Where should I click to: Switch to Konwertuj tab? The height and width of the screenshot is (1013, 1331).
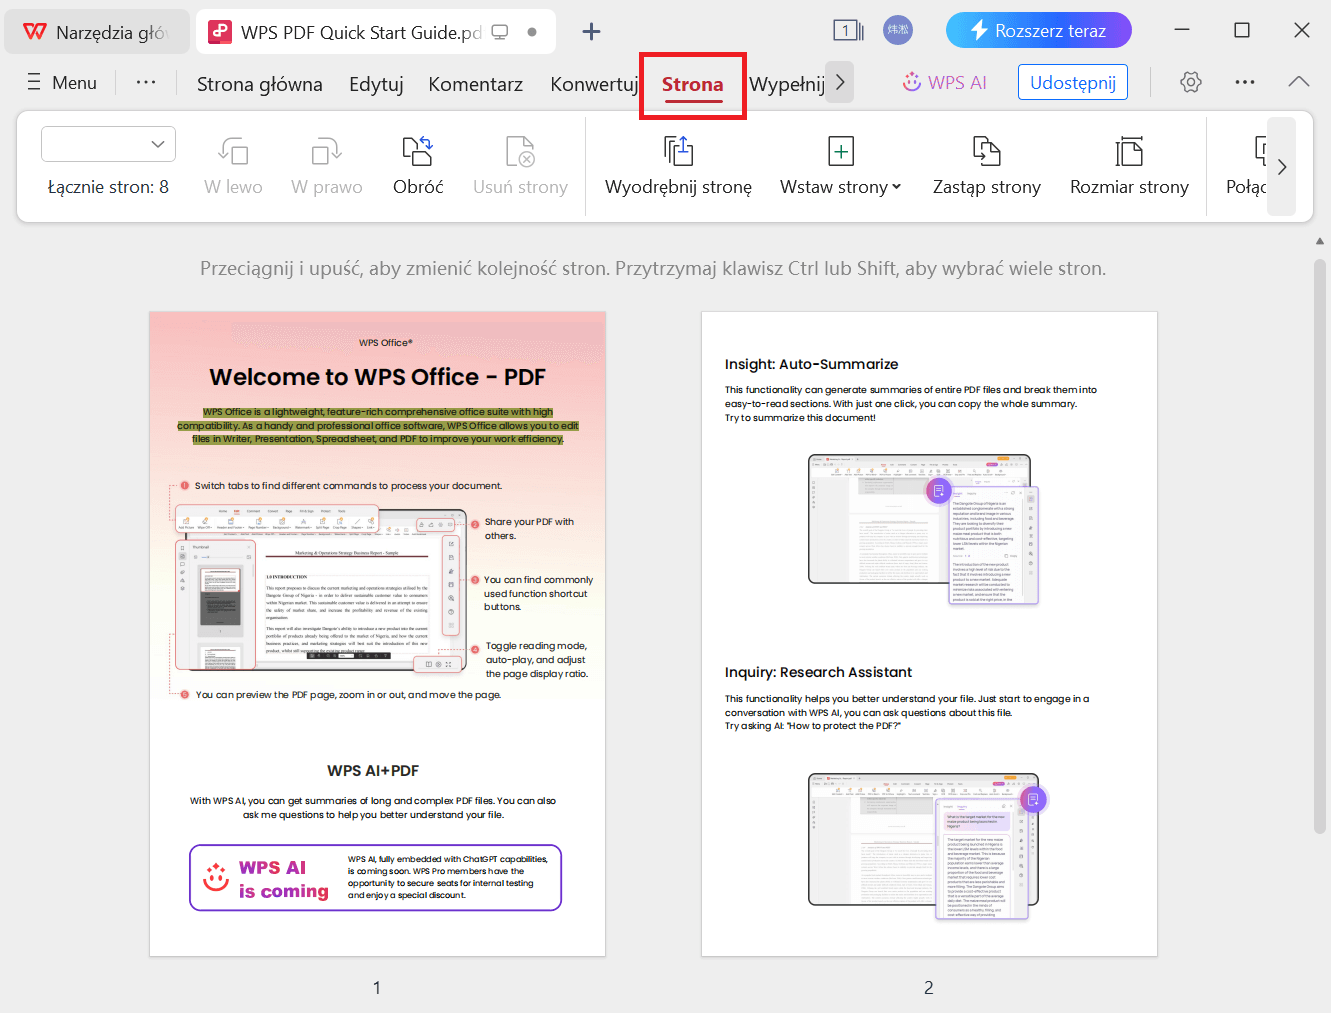594,84
